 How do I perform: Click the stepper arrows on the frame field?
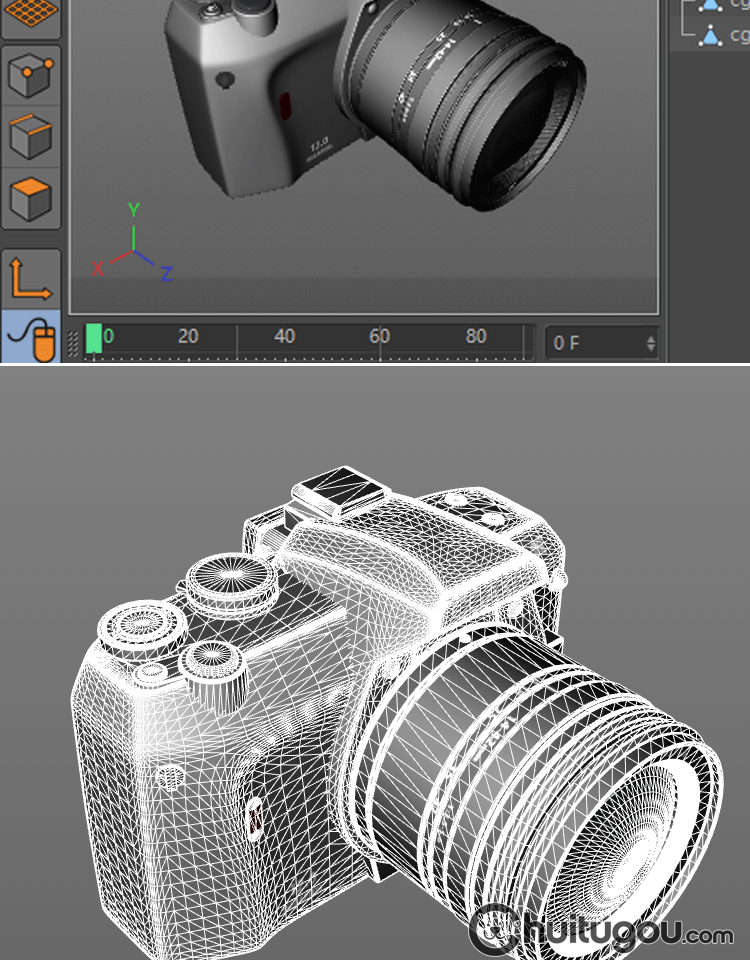(650, 343)
